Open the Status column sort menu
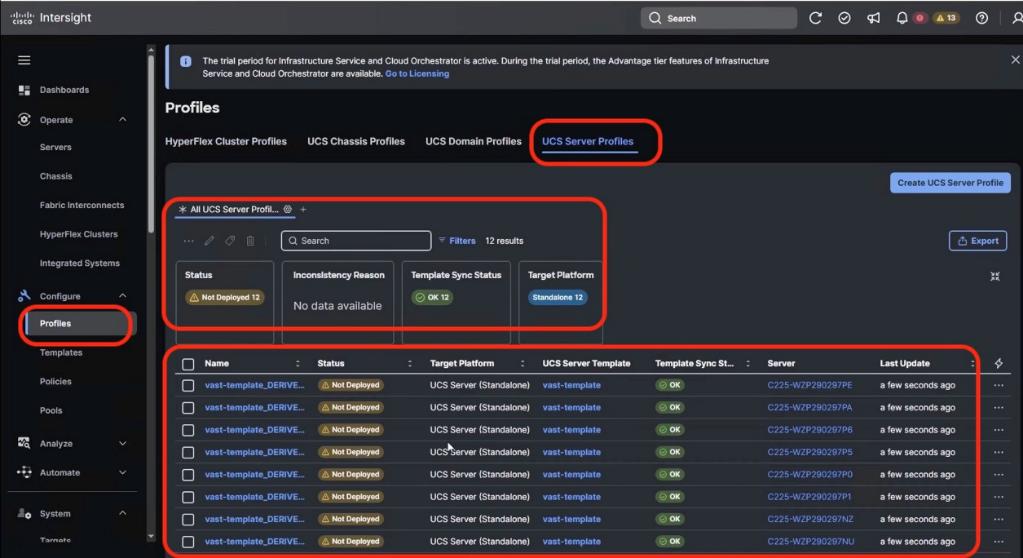The width and height of the screenshot is (1023, 558). tap(410, 364)
